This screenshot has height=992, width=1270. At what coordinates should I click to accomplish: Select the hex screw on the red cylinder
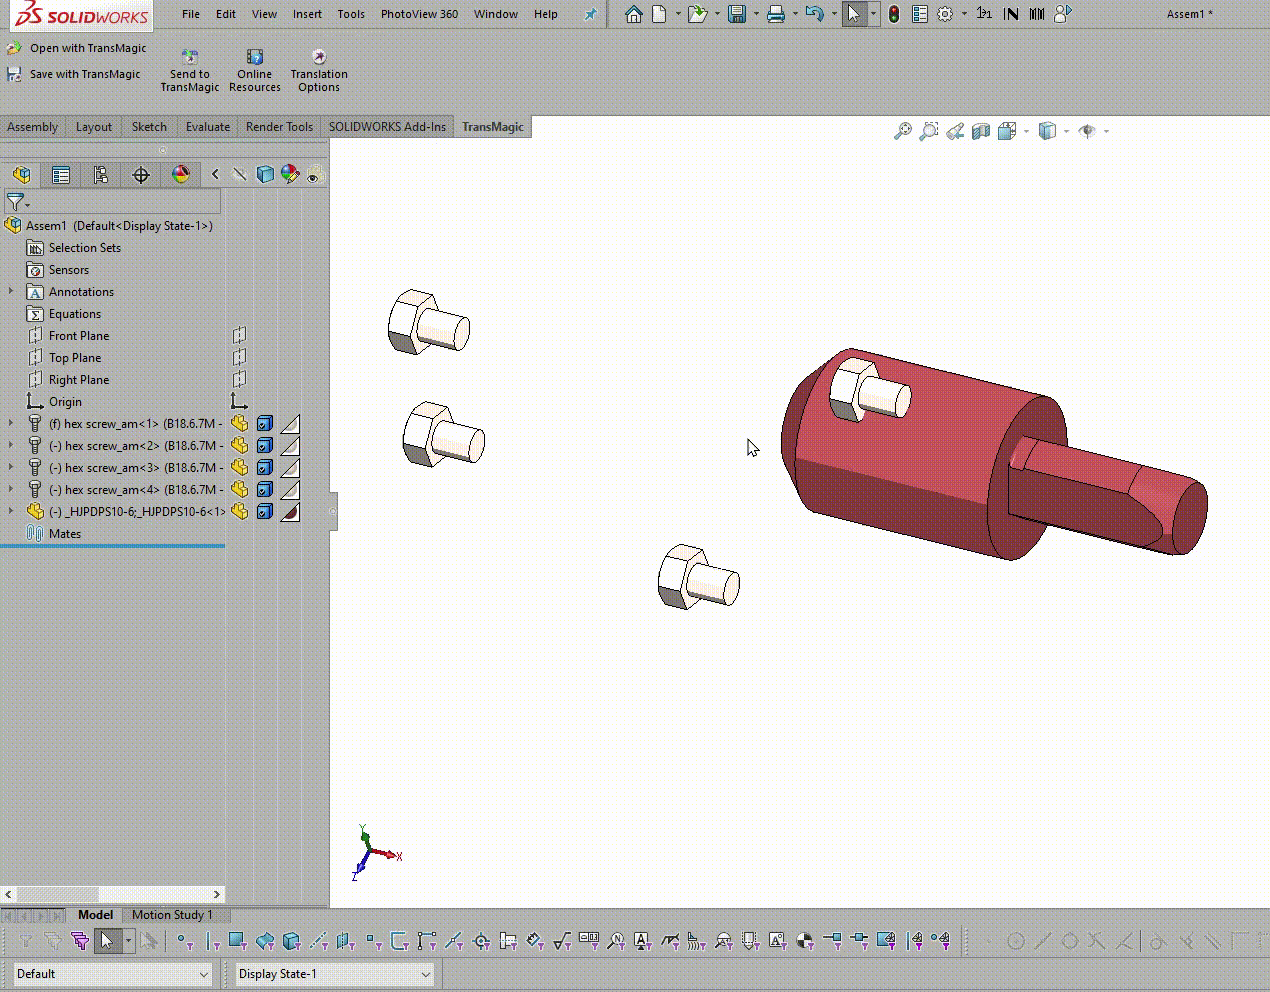pos(869,388)
